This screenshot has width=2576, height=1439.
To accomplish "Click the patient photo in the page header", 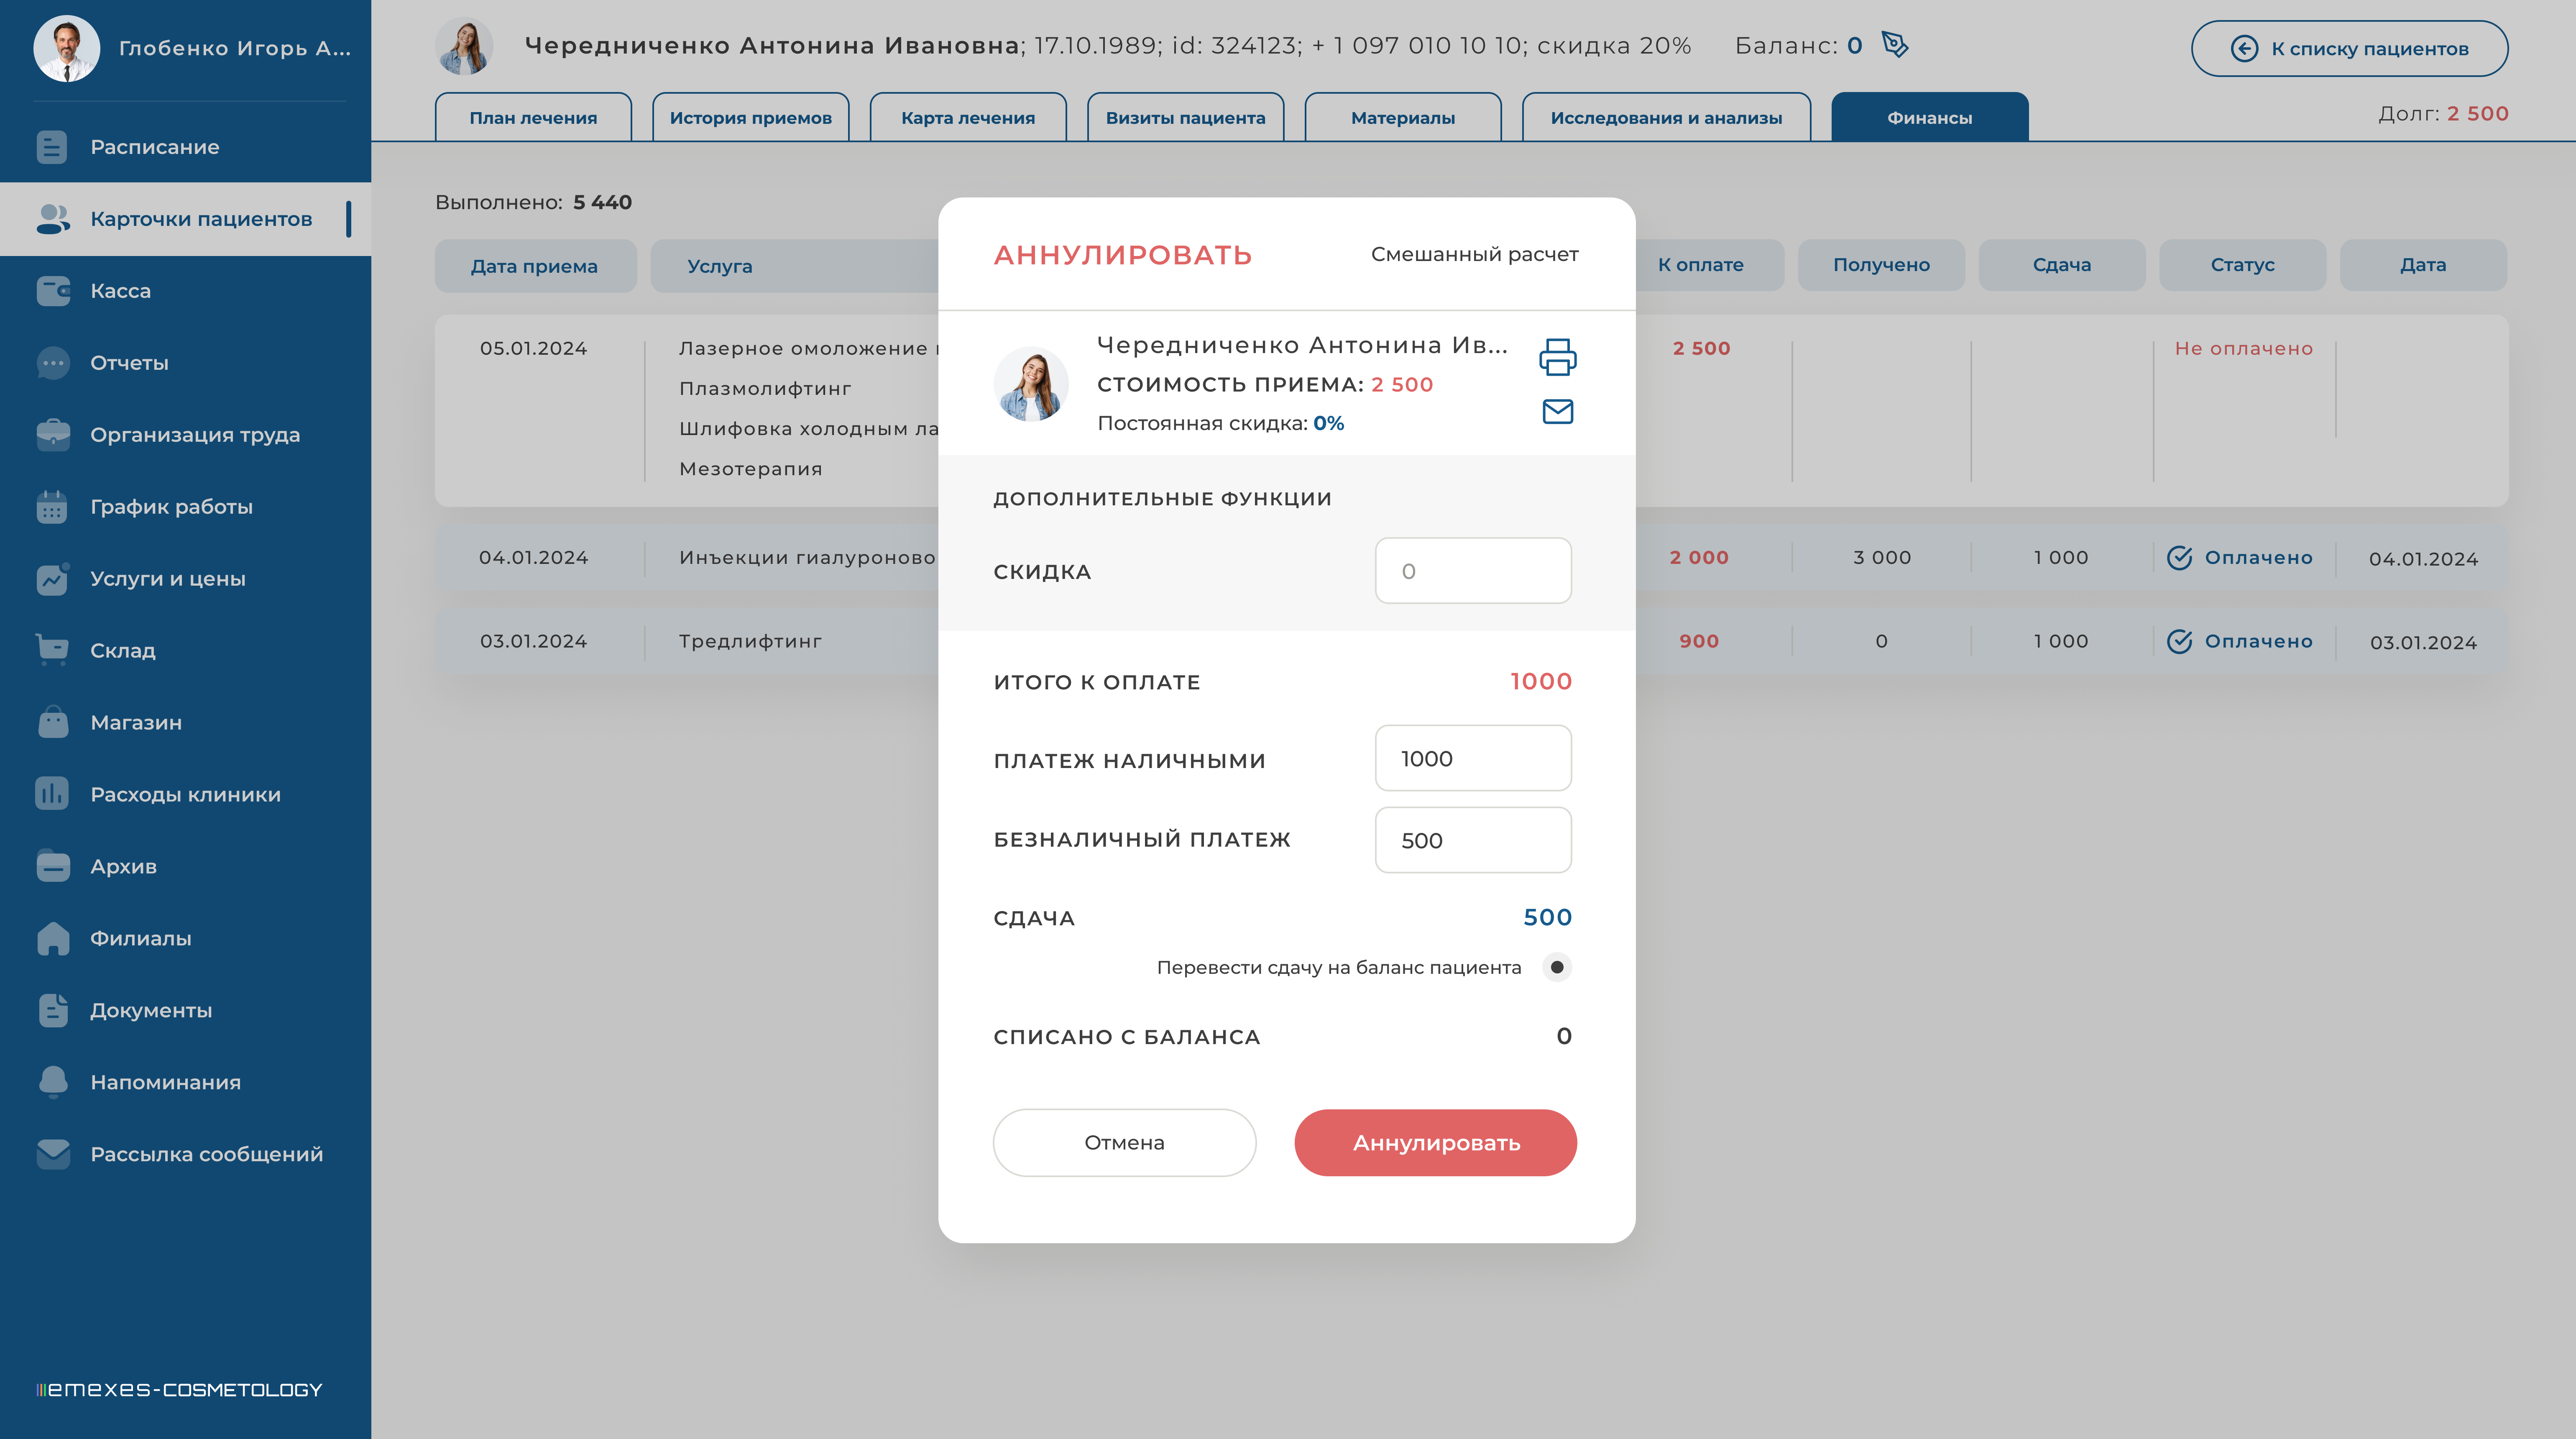I will (x=464, y=46).
